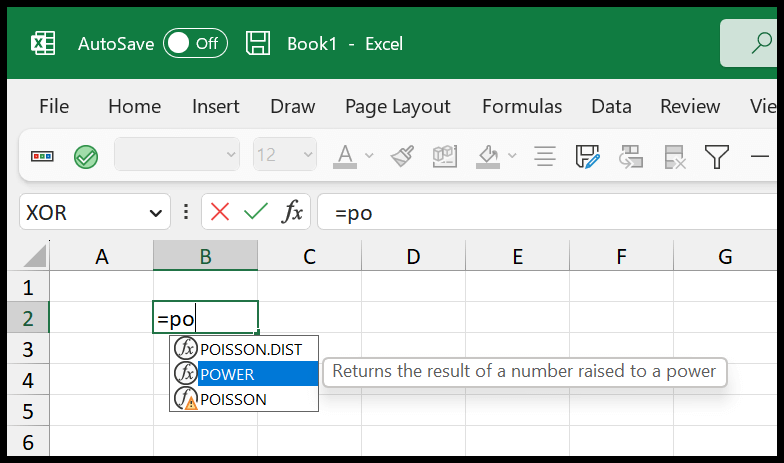
Task: Cancel the formula with red X
Action: (x=220, y=212)
